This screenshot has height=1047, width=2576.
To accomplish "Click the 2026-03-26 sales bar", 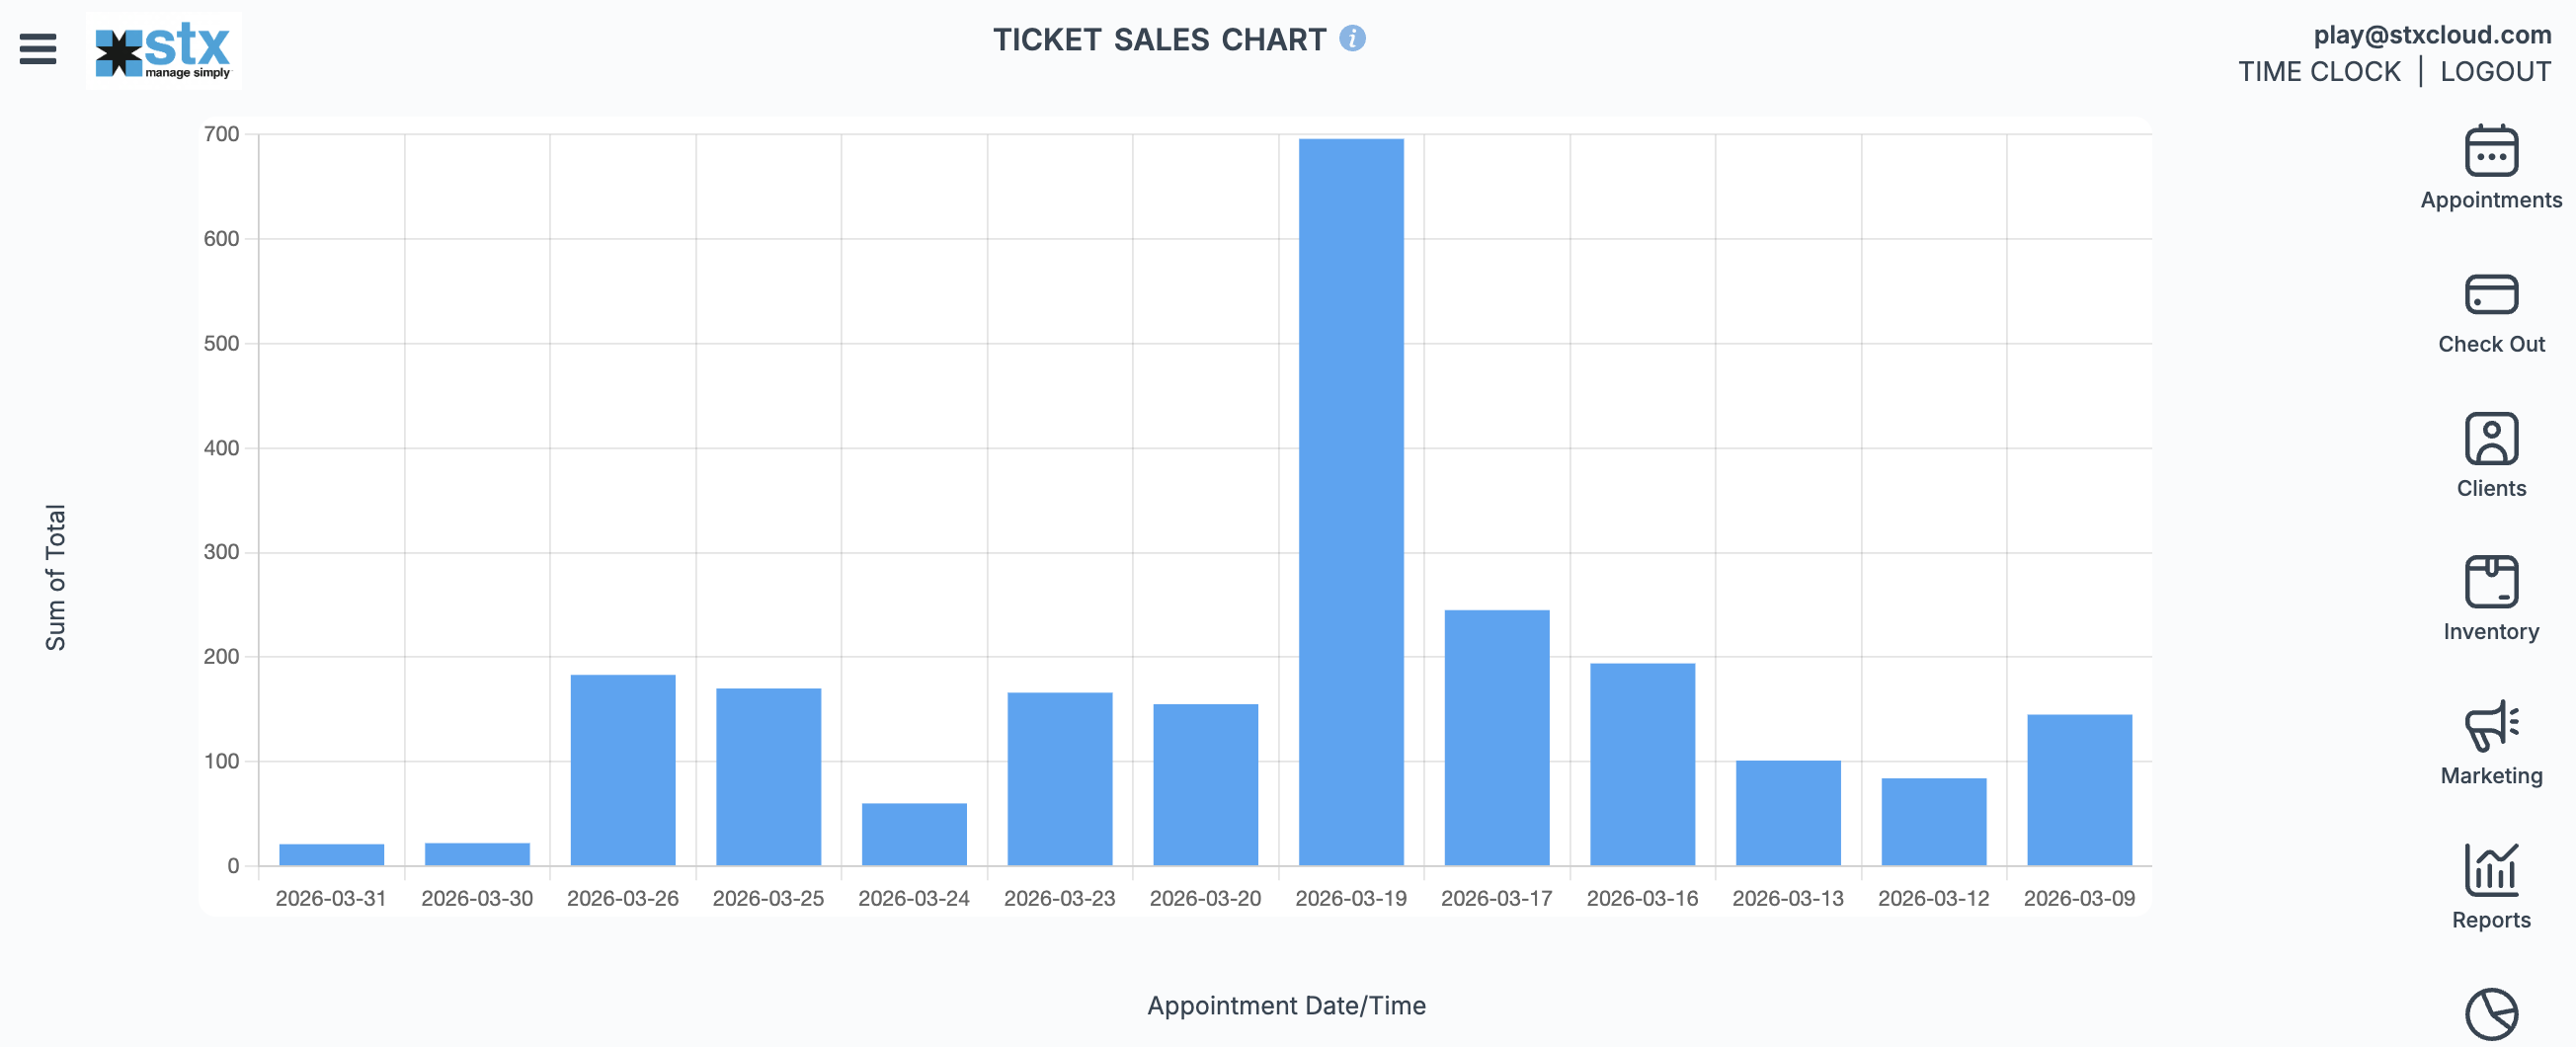I will [x=623, y=769].
